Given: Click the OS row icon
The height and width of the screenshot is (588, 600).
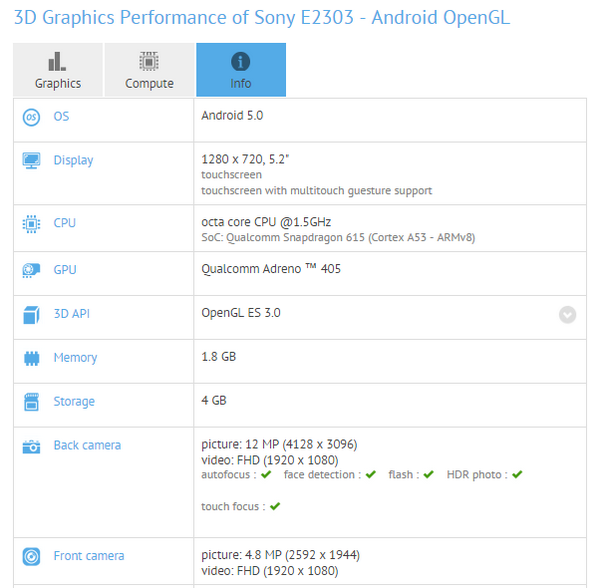Looking at the screenshot, I should pos(31,117).
